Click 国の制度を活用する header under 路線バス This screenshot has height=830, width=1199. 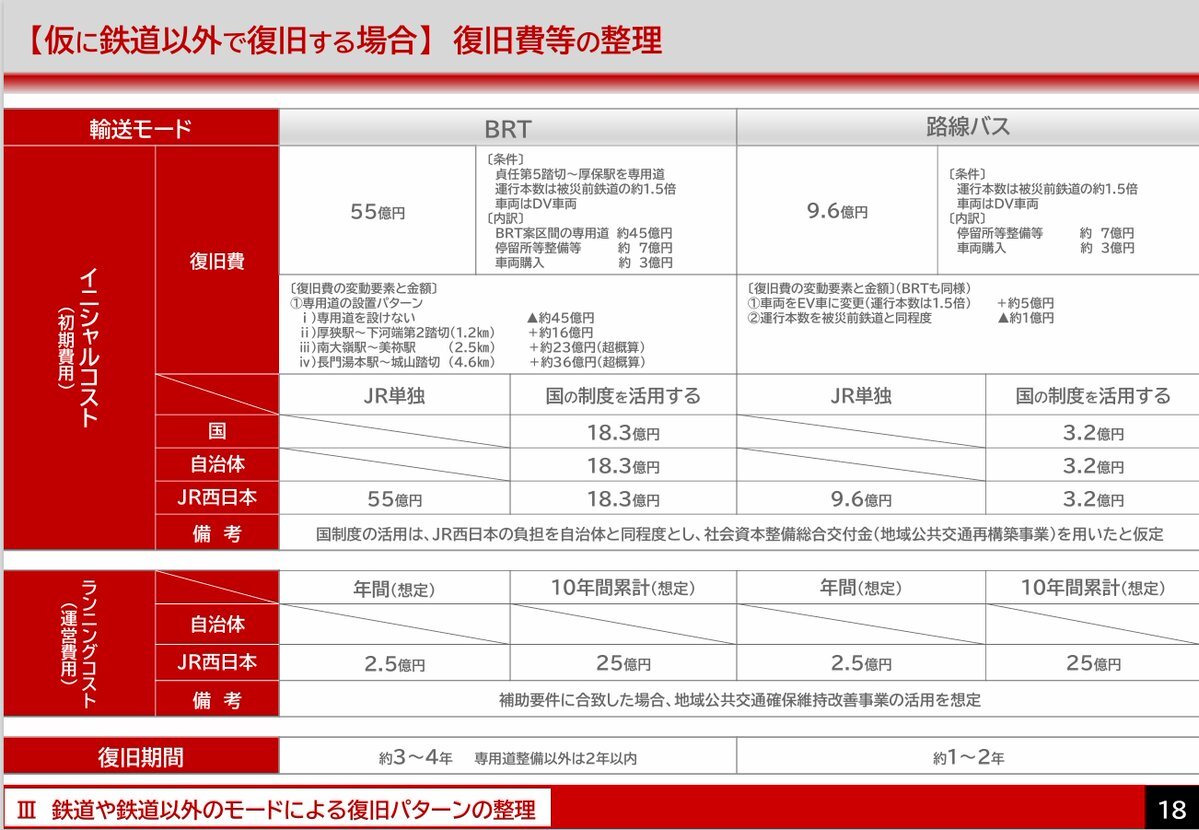coord(1093,395)
